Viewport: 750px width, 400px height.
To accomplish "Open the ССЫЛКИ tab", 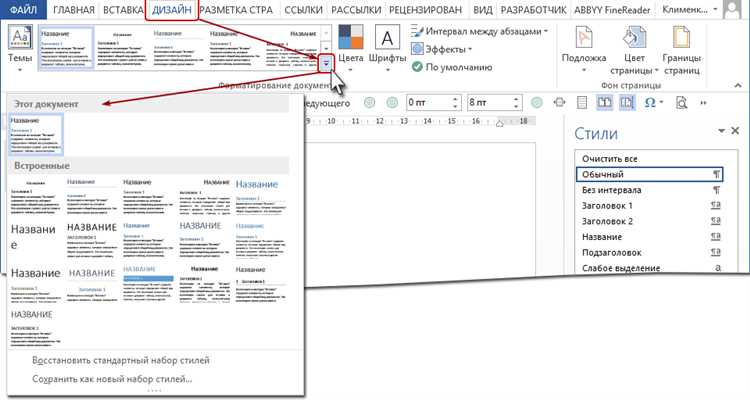I will pos(303,10).
